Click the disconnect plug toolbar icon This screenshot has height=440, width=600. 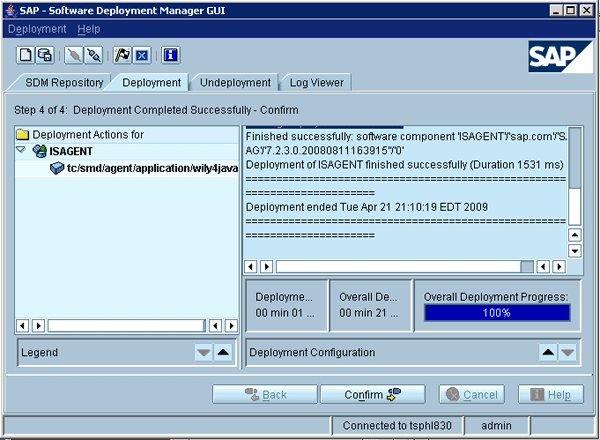pos(93,55)
